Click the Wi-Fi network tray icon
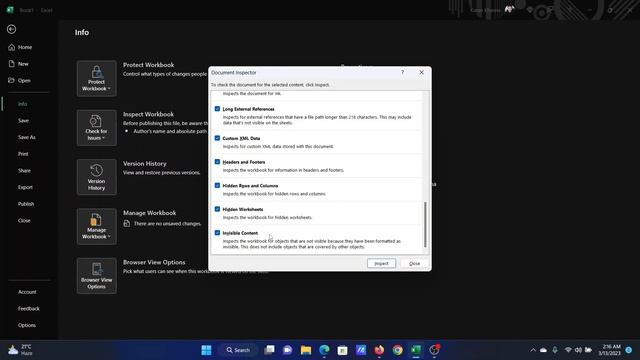The width and height of the screenshot is (640, 360). (568, 350)
